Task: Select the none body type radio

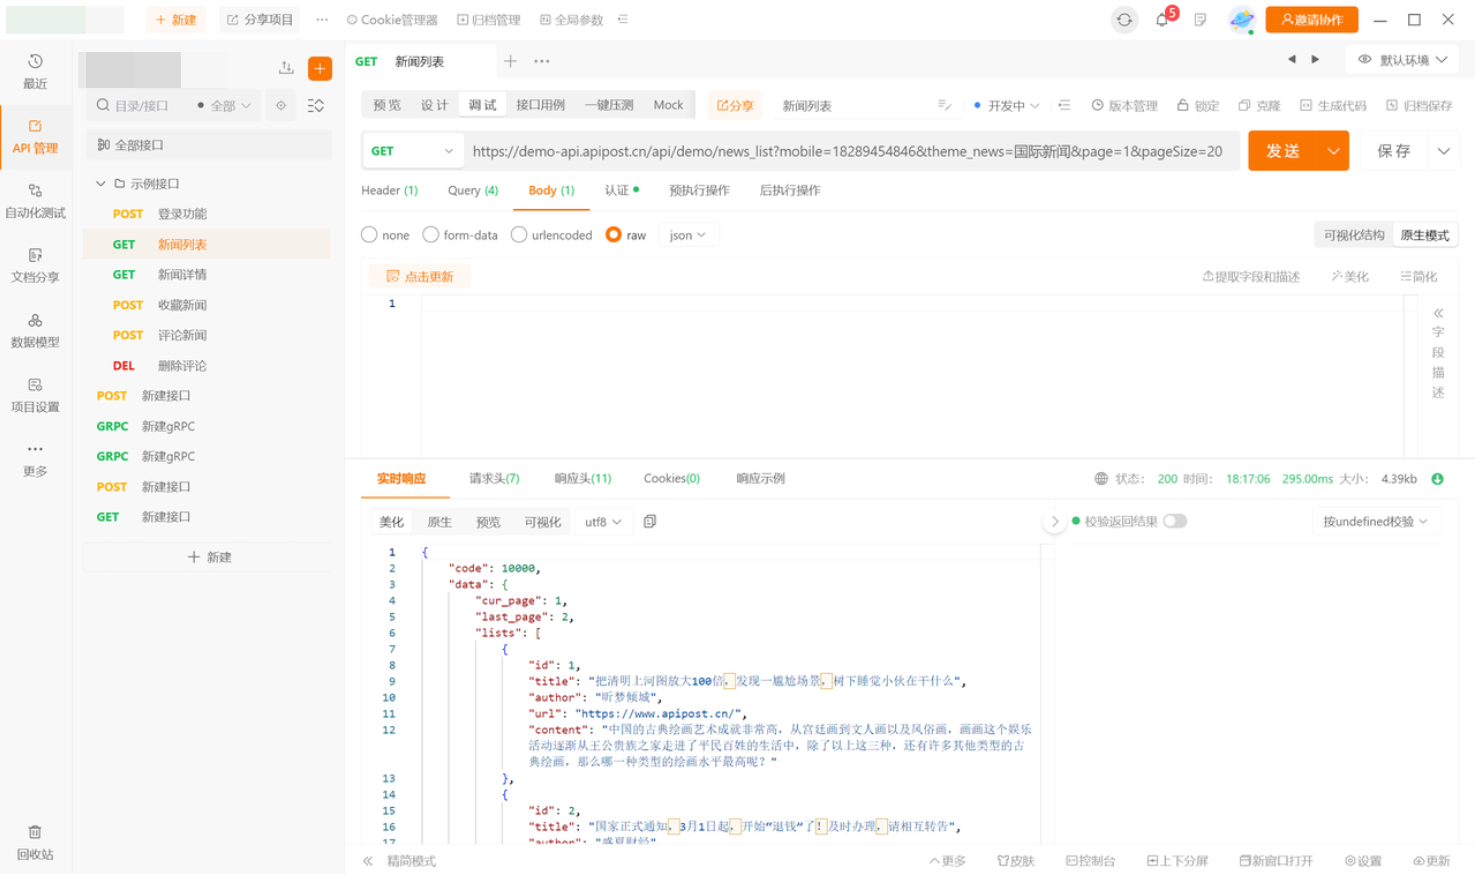Action: [369, 235]
